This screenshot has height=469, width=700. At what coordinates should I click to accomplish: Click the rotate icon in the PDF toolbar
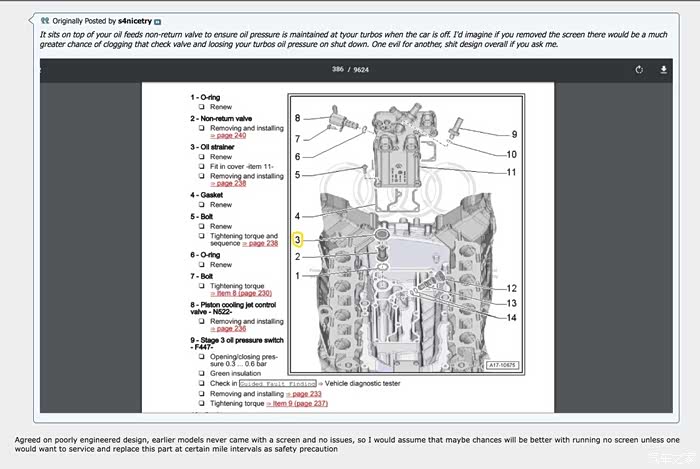pyautogui.click(x=639, y=70)
